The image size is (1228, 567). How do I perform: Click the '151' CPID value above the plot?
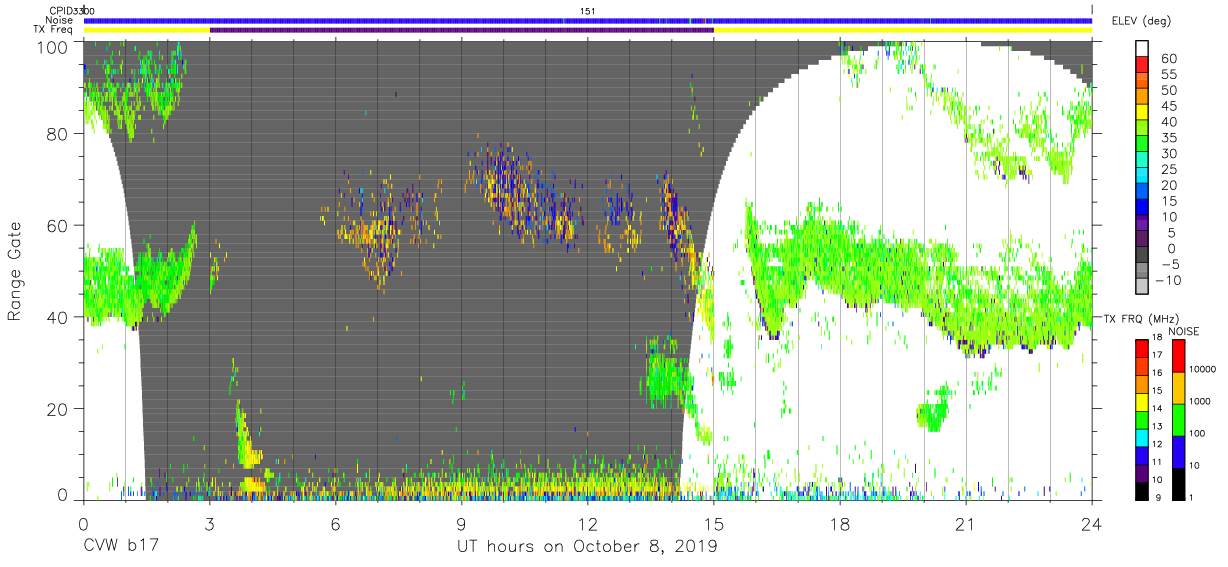[588, 11]
